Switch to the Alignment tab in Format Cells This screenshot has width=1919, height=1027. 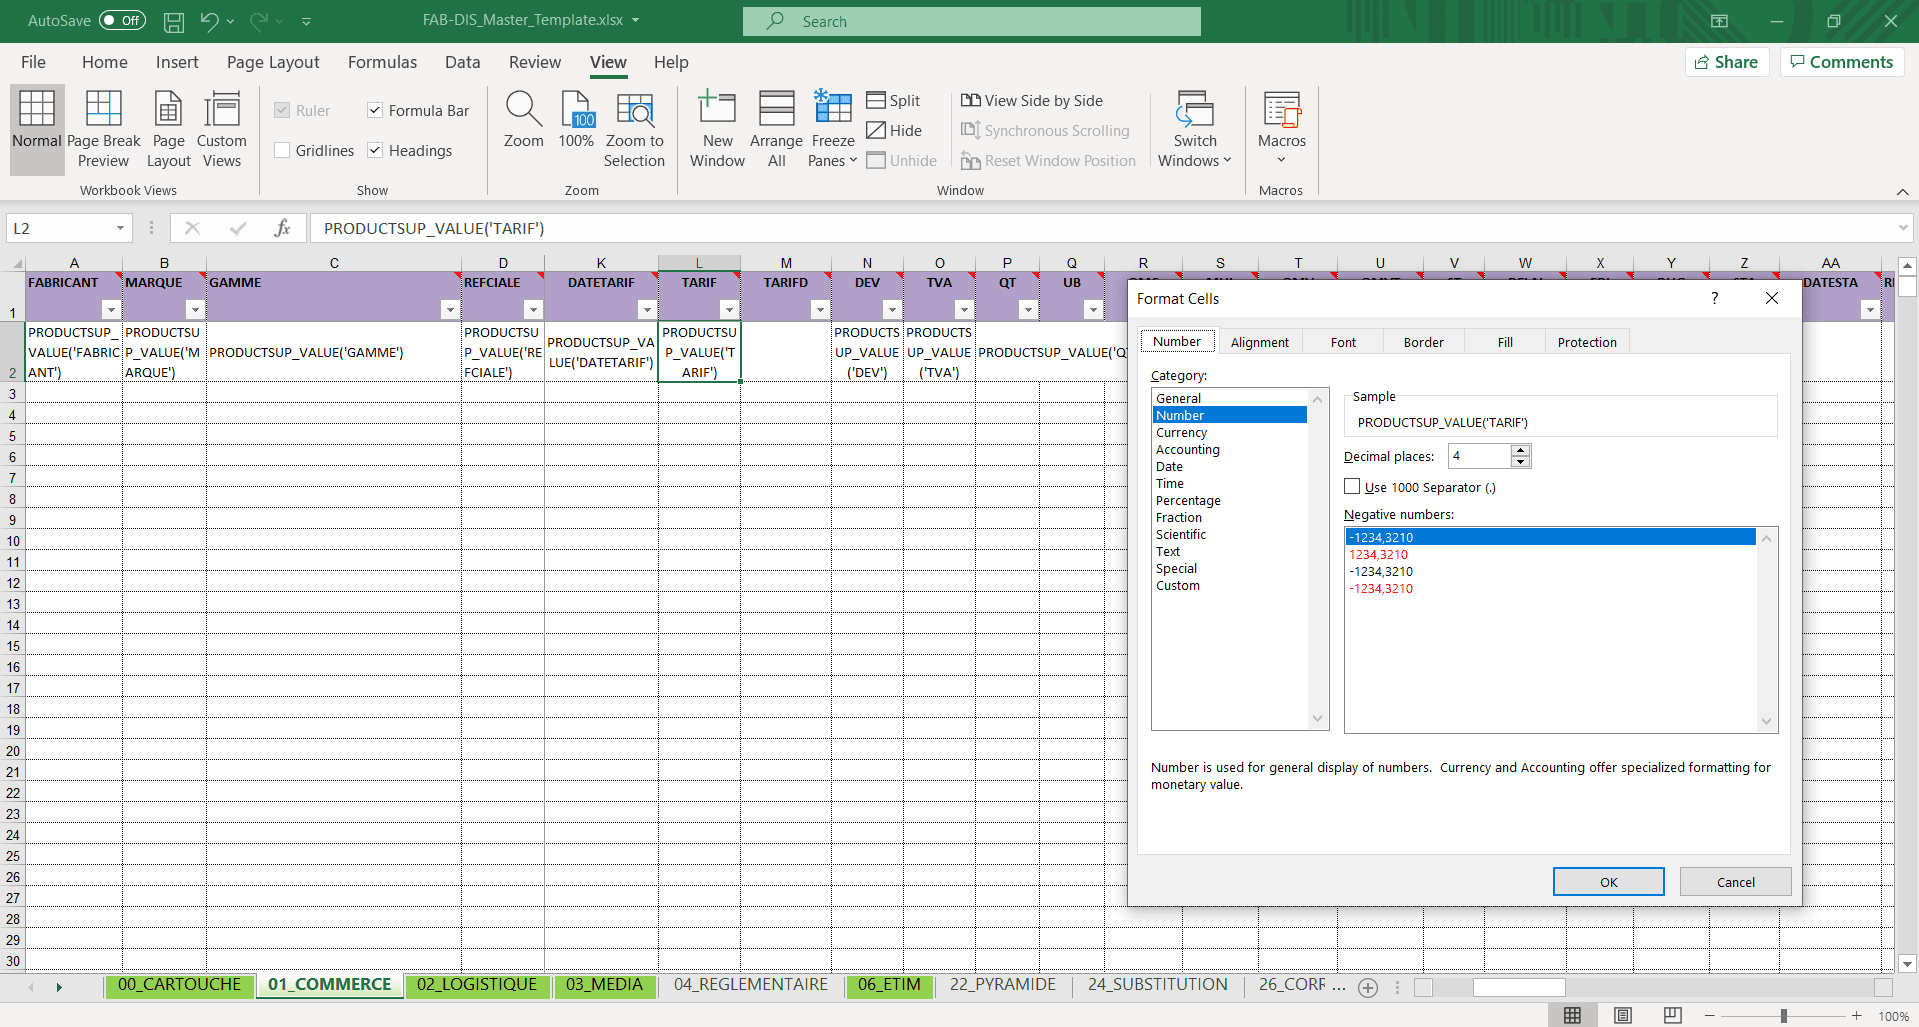pos(1259,342)
